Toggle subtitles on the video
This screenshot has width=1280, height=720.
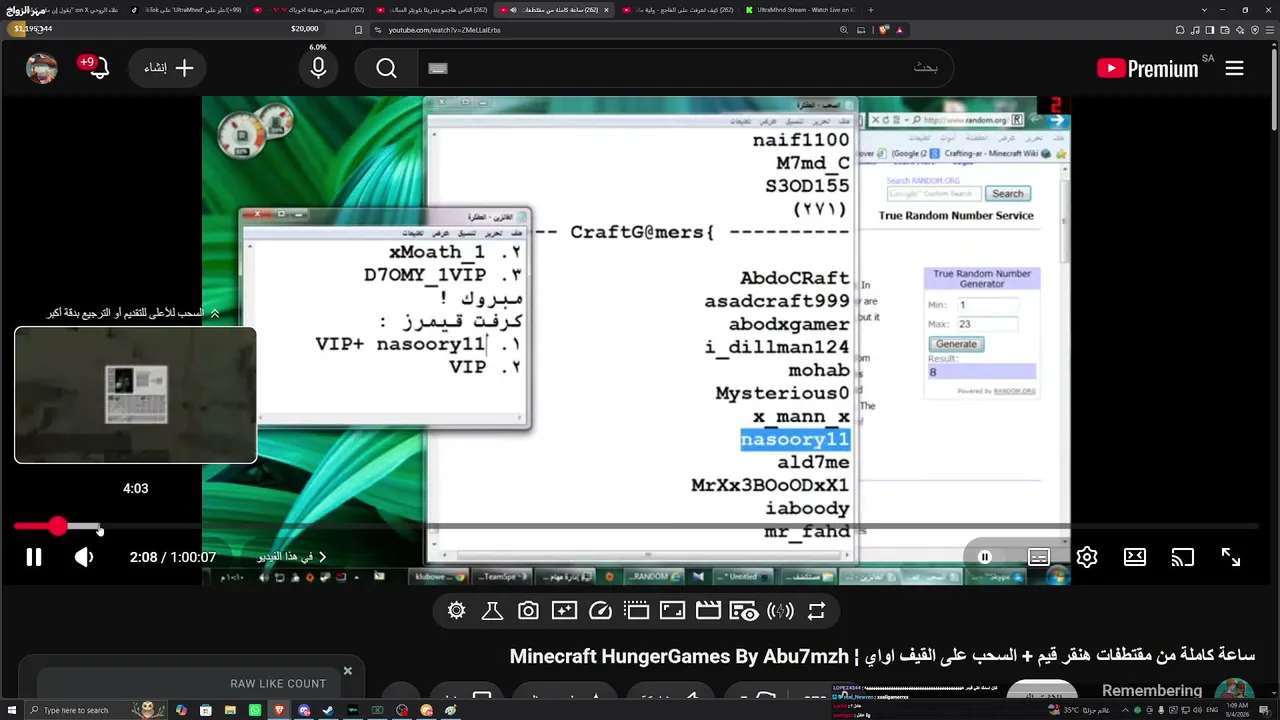(x=1039, y=557)
